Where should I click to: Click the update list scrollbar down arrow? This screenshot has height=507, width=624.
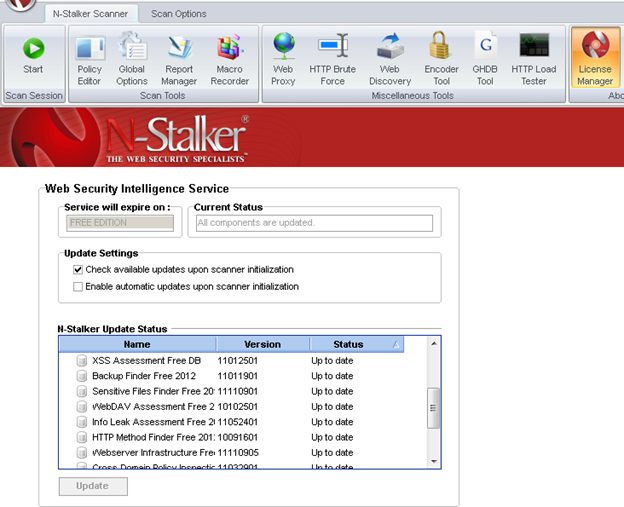tap(434, 461)
